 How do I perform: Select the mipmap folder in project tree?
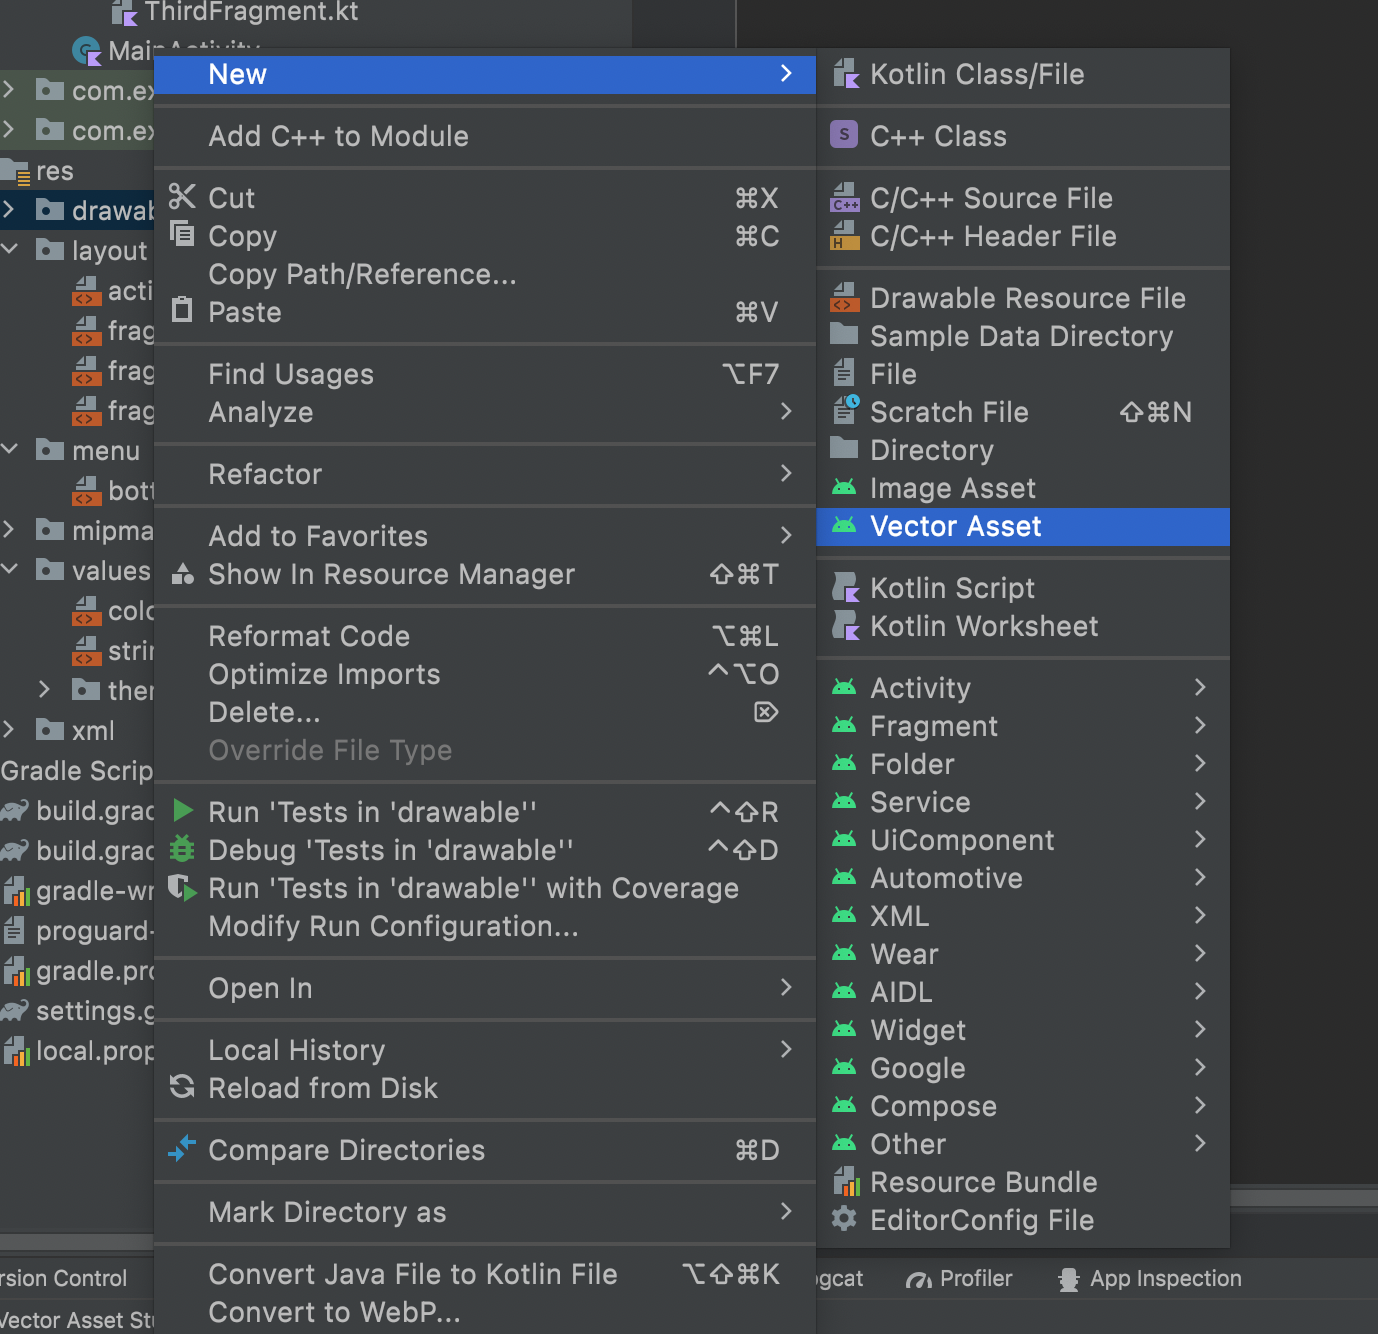pyautogui.click(x=112, y=530)
